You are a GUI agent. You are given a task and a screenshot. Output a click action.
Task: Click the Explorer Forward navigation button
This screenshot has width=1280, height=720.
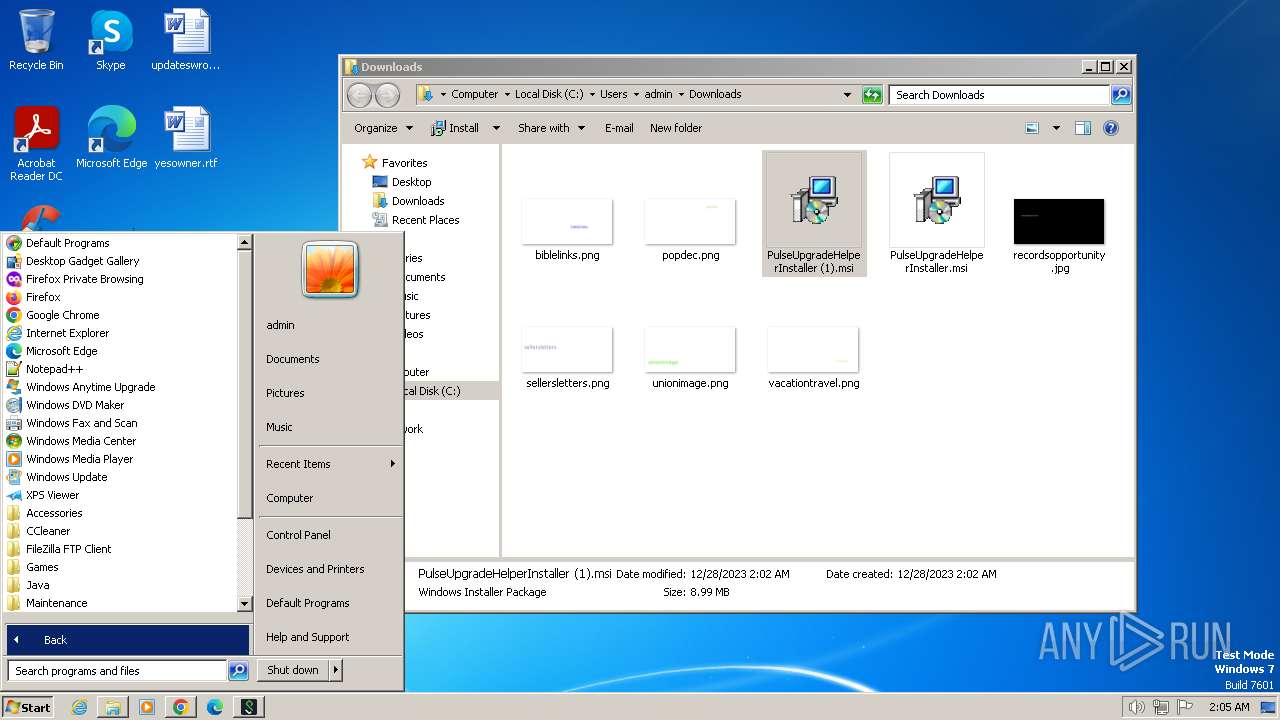click(x=387, y=95)
